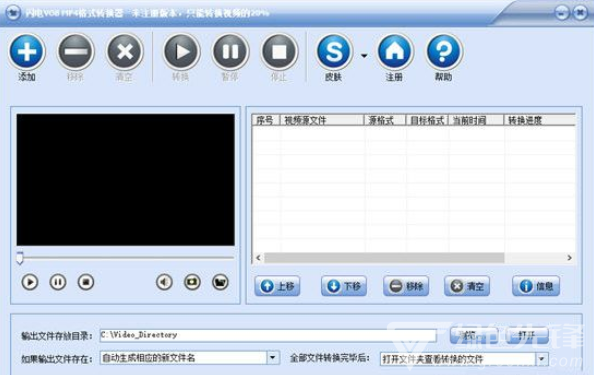Image resolution: width=594 pixels, height=375 pixels.
Task: Expand the 如果输出文件存在 dropdown
Action: (272, 358)
